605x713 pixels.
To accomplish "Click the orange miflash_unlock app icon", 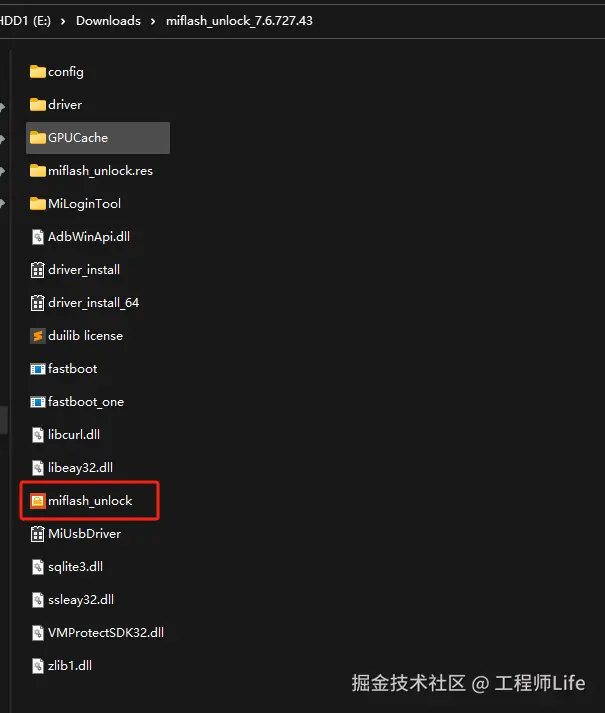I will coord(38,501).
